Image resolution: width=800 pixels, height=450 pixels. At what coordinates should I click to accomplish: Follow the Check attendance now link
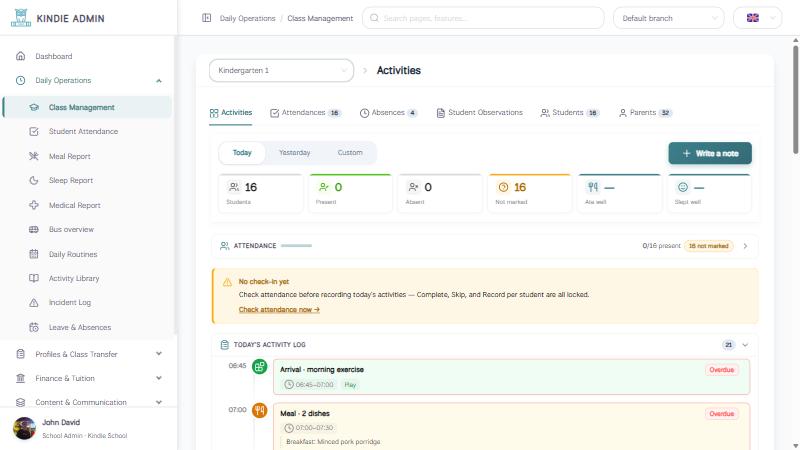(x=279, y=310)
